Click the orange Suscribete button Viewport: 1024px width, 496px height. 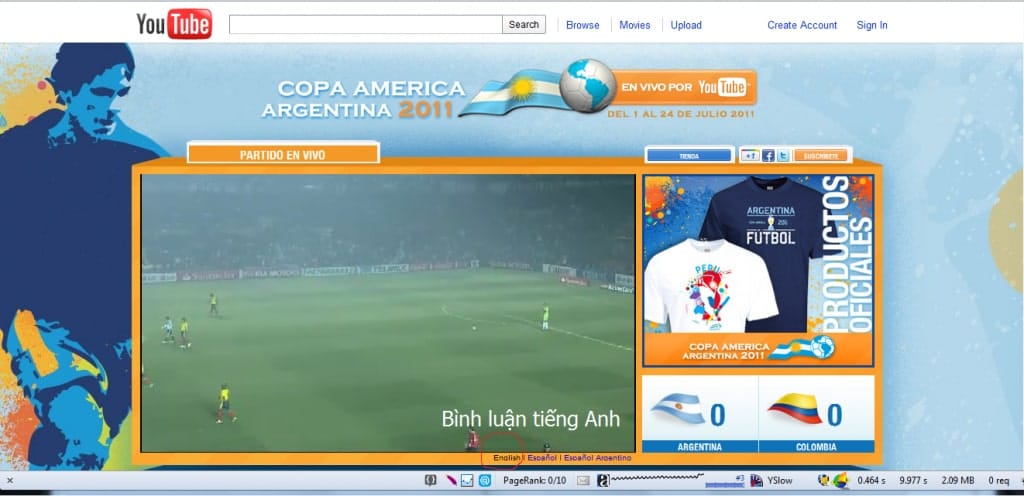coord(821,156)
